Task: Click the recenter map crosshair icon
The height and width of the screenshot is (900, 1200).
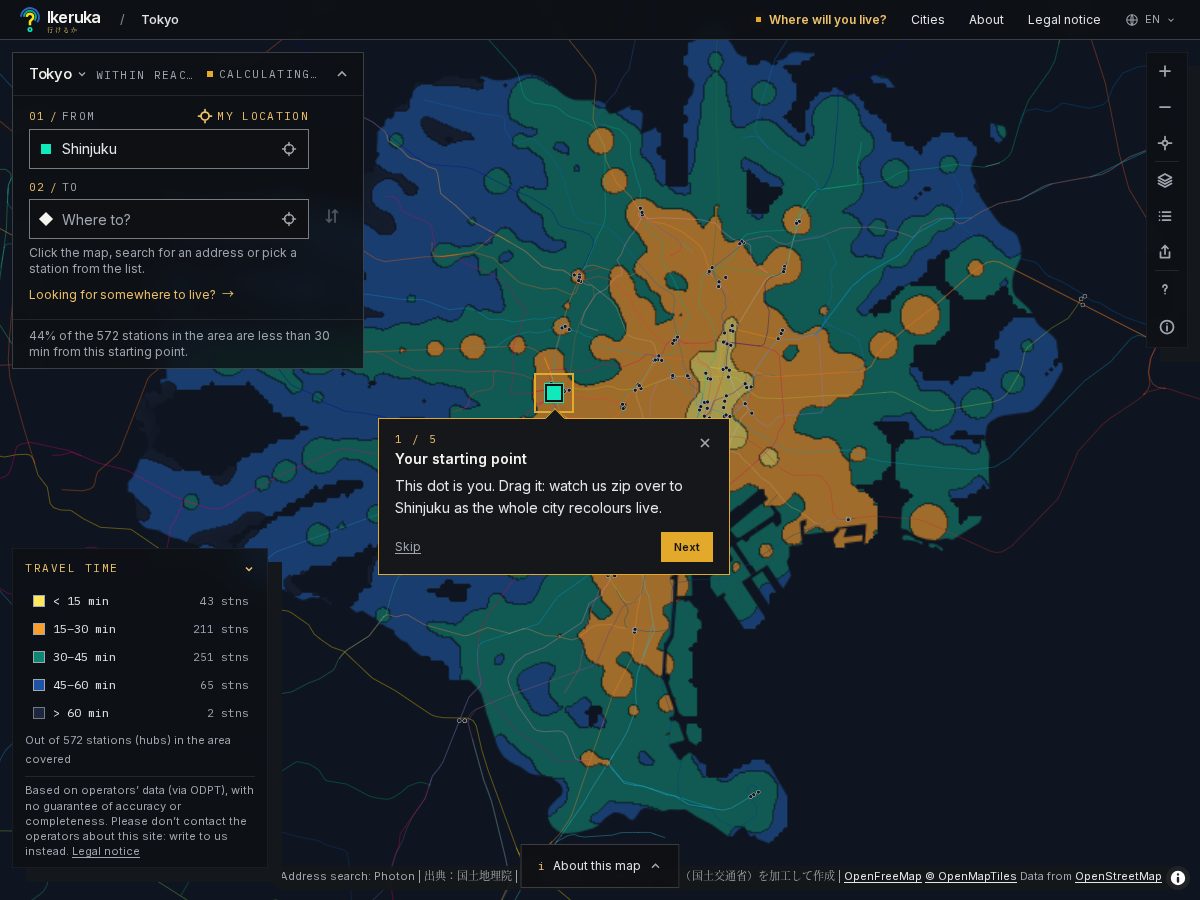Action: tap(1165, 143)
